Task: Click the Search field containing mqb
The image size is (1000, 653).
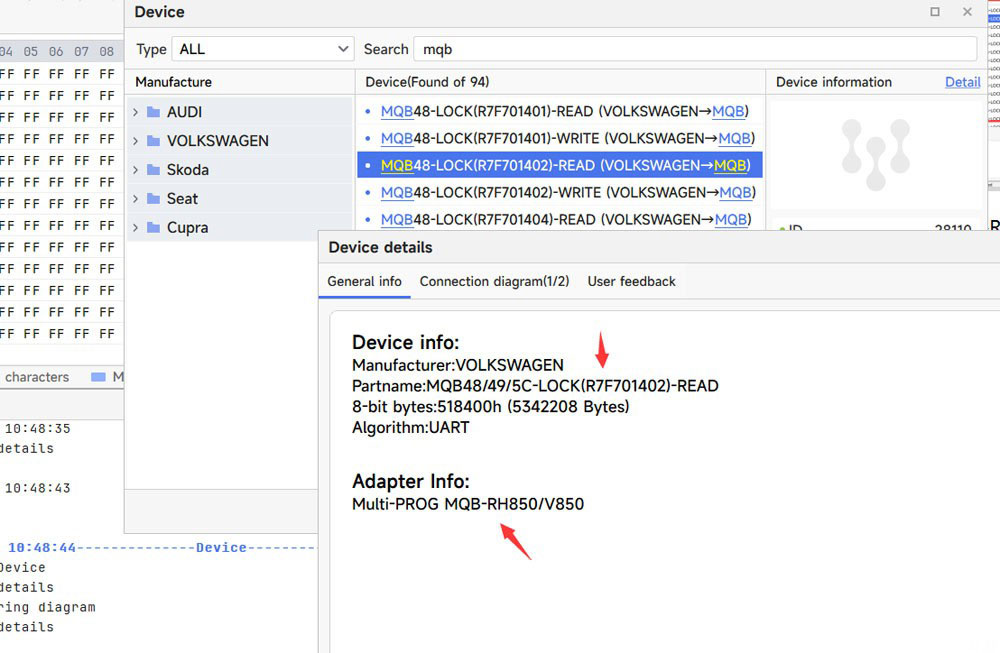Action: click(695, 49)
